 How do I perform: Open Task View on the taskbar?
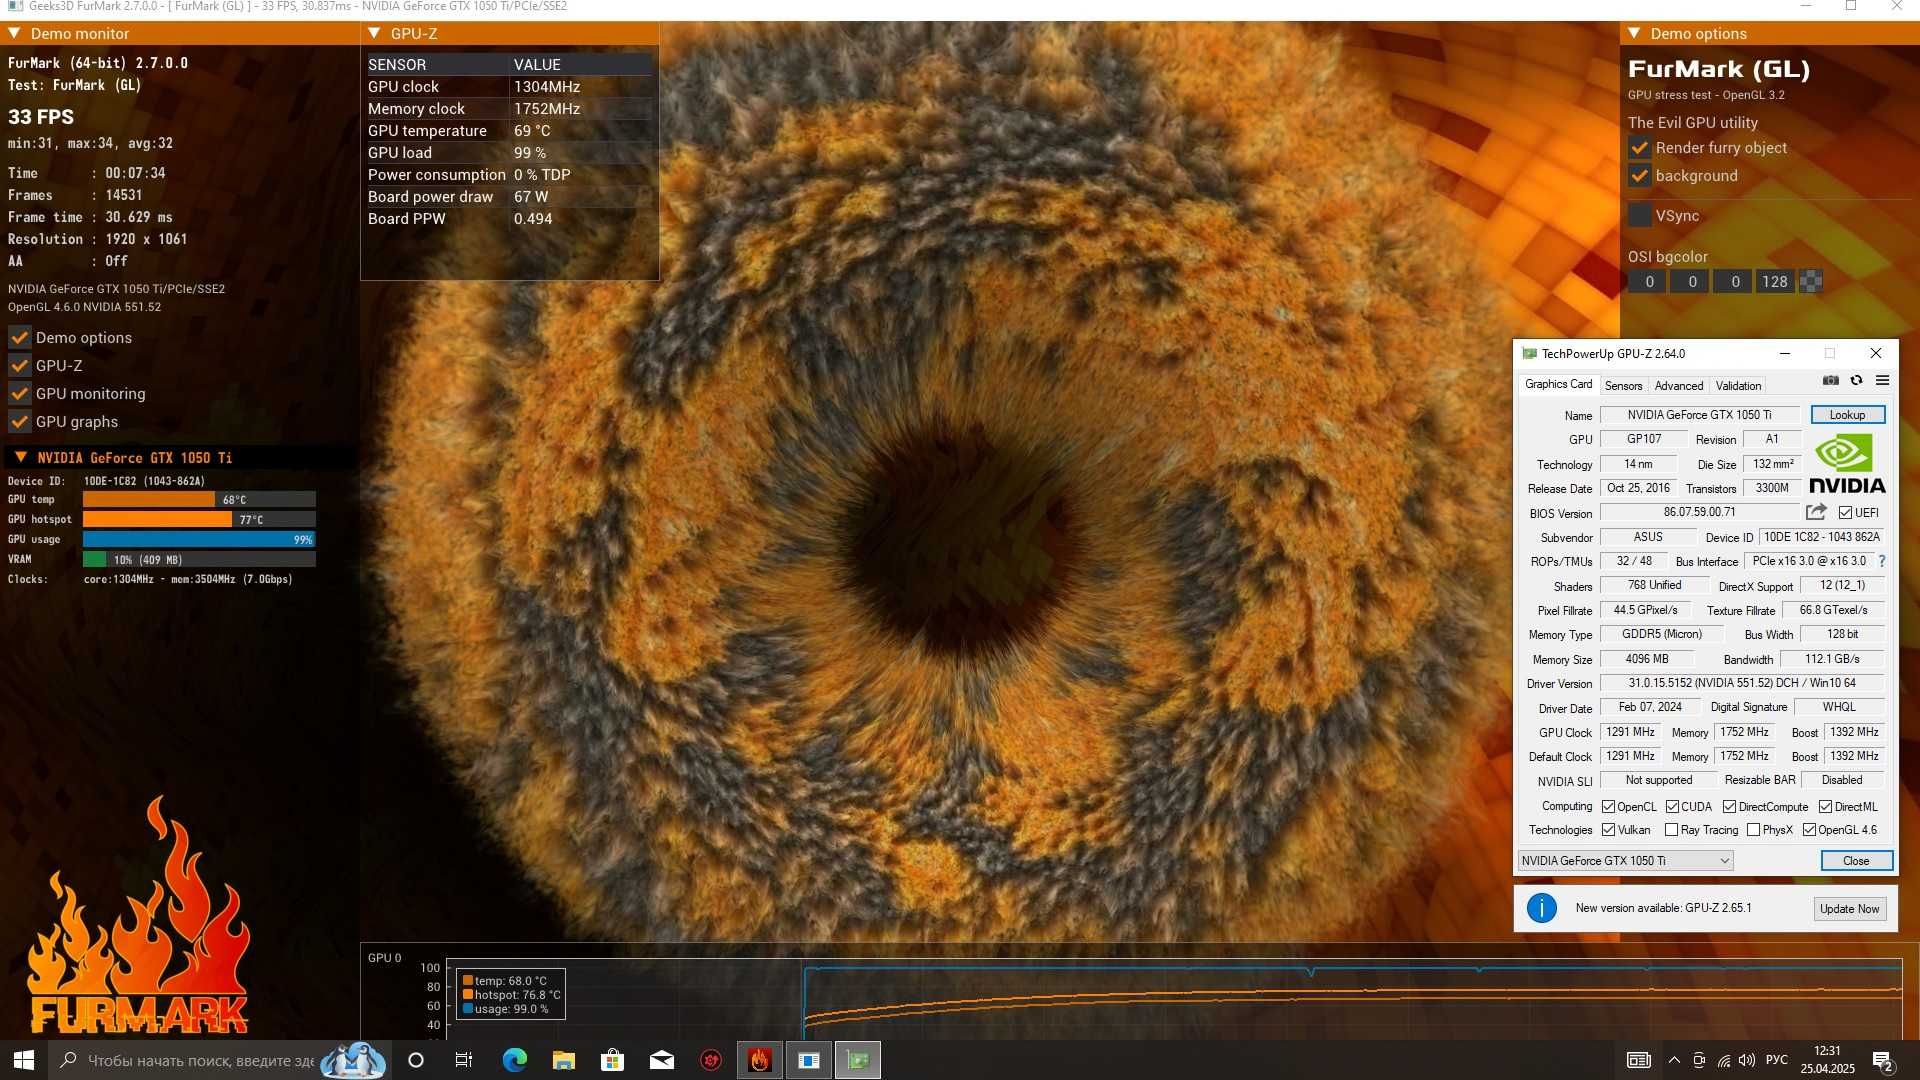pos(463,1060)
